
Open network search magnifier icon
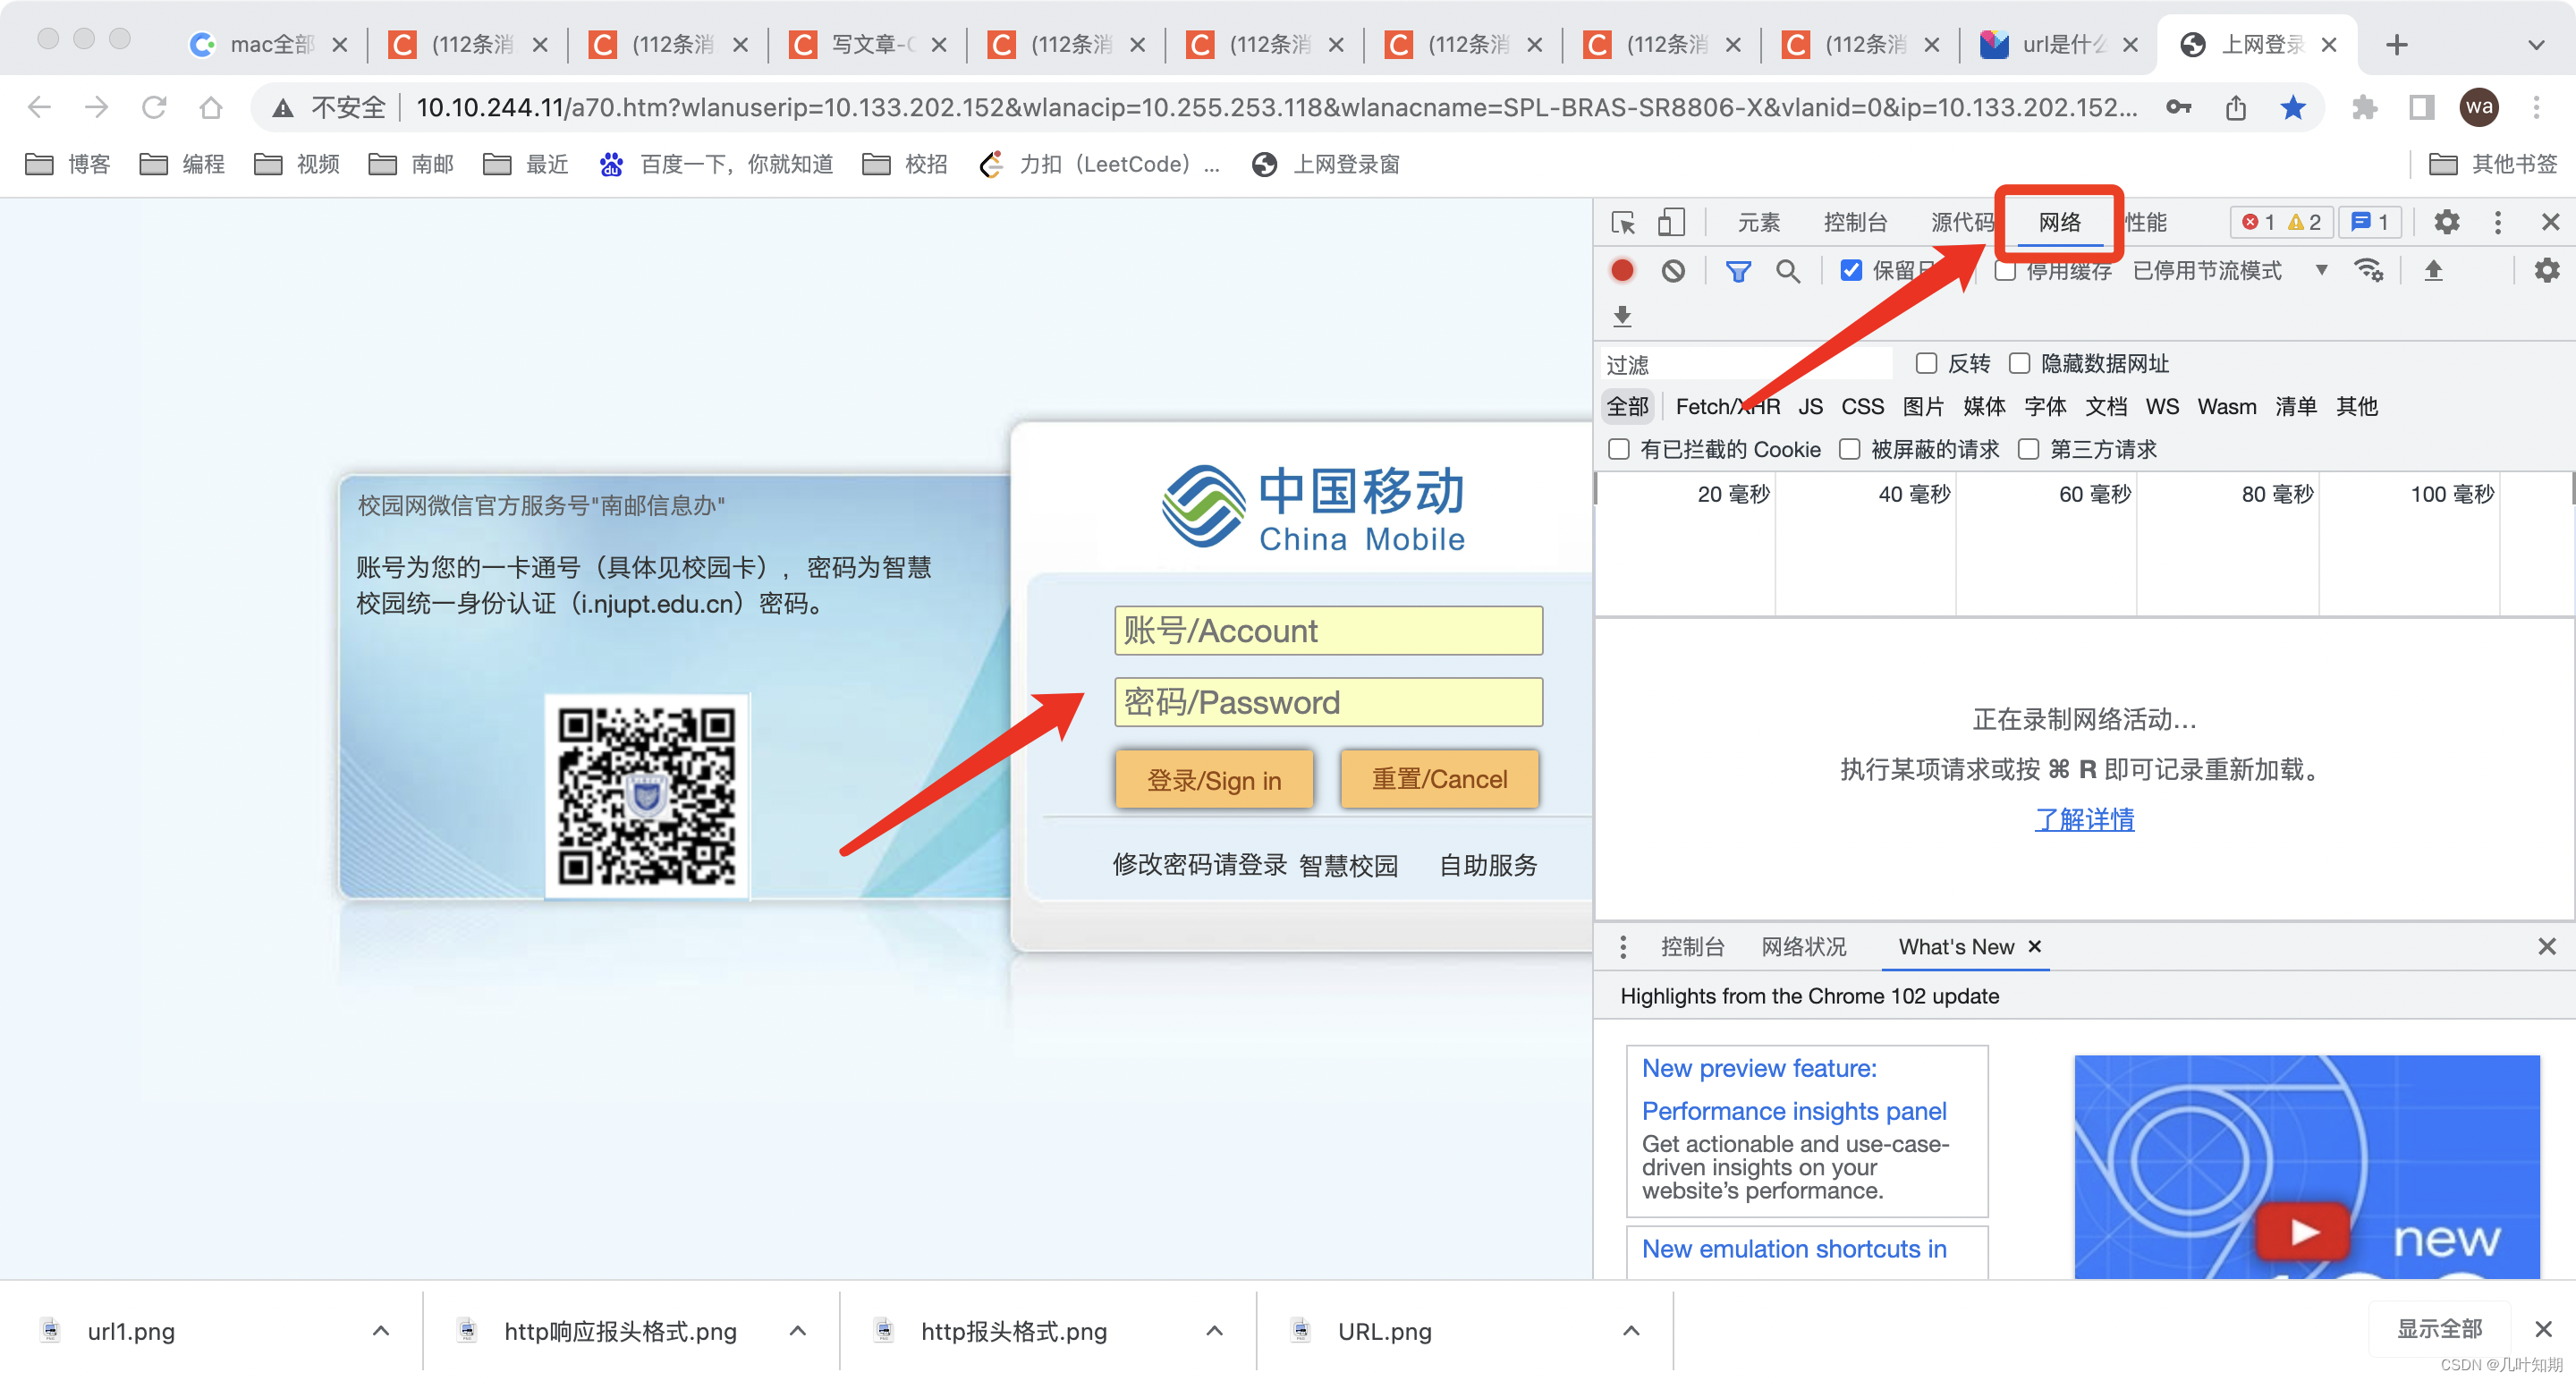click(x=1788, y=270)
